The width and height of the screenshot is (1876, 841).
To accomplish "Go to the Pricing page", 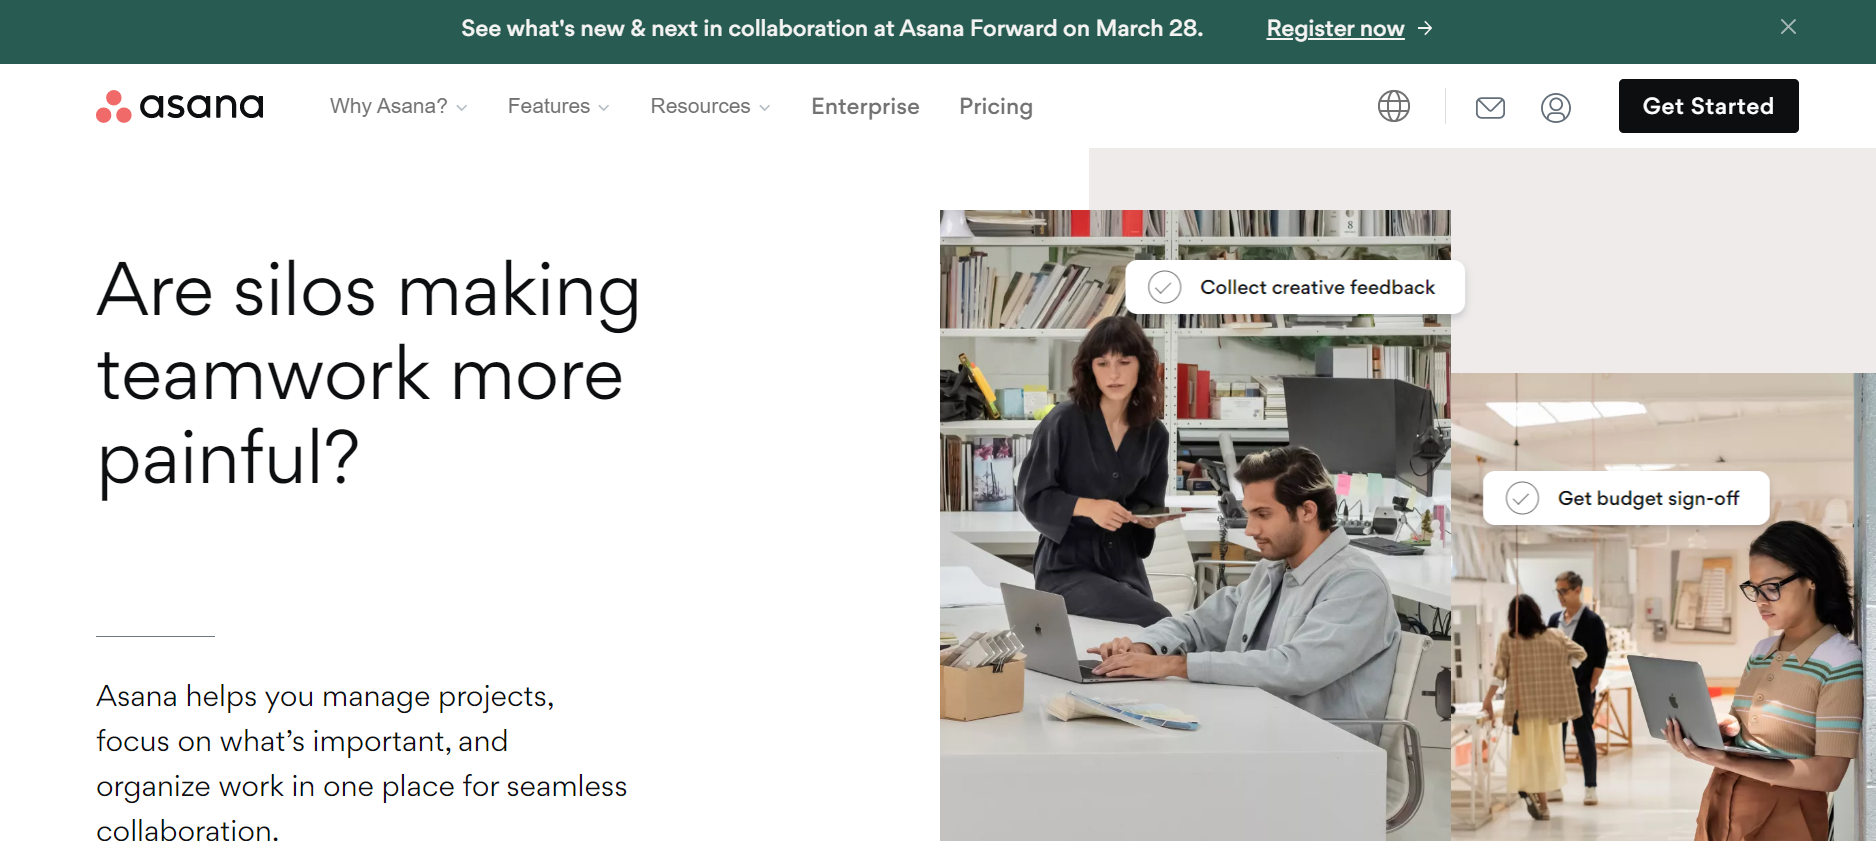I will tap(996, 106).
